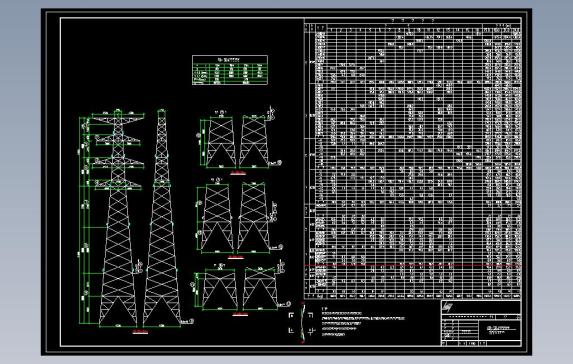This screenshot has width=573, height=364.
Task: Select the red horizontal line across the schedule
Action: click(413, 266)
